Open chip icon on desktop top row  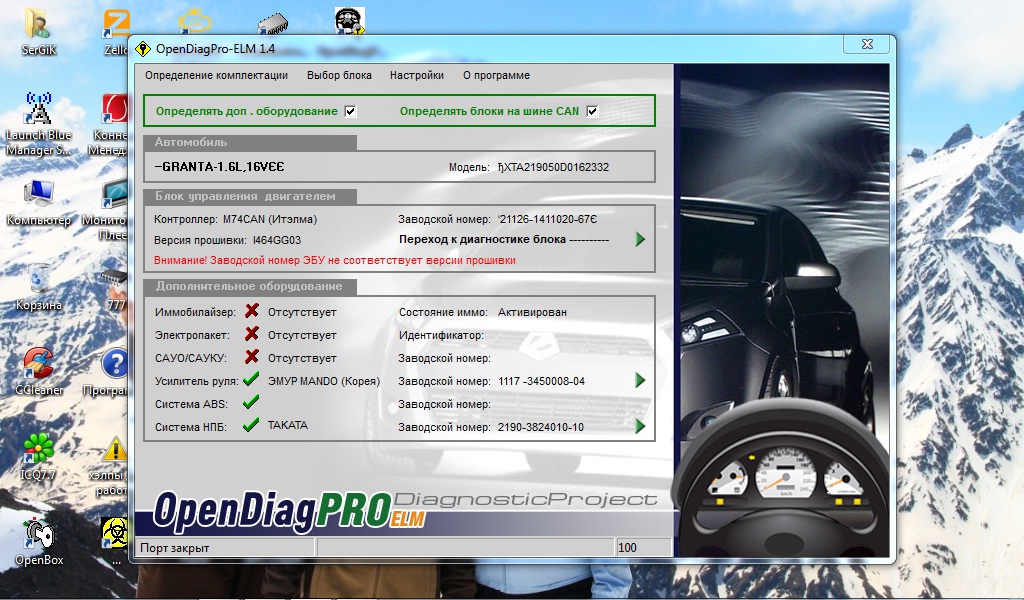click(x=272, y=24)
